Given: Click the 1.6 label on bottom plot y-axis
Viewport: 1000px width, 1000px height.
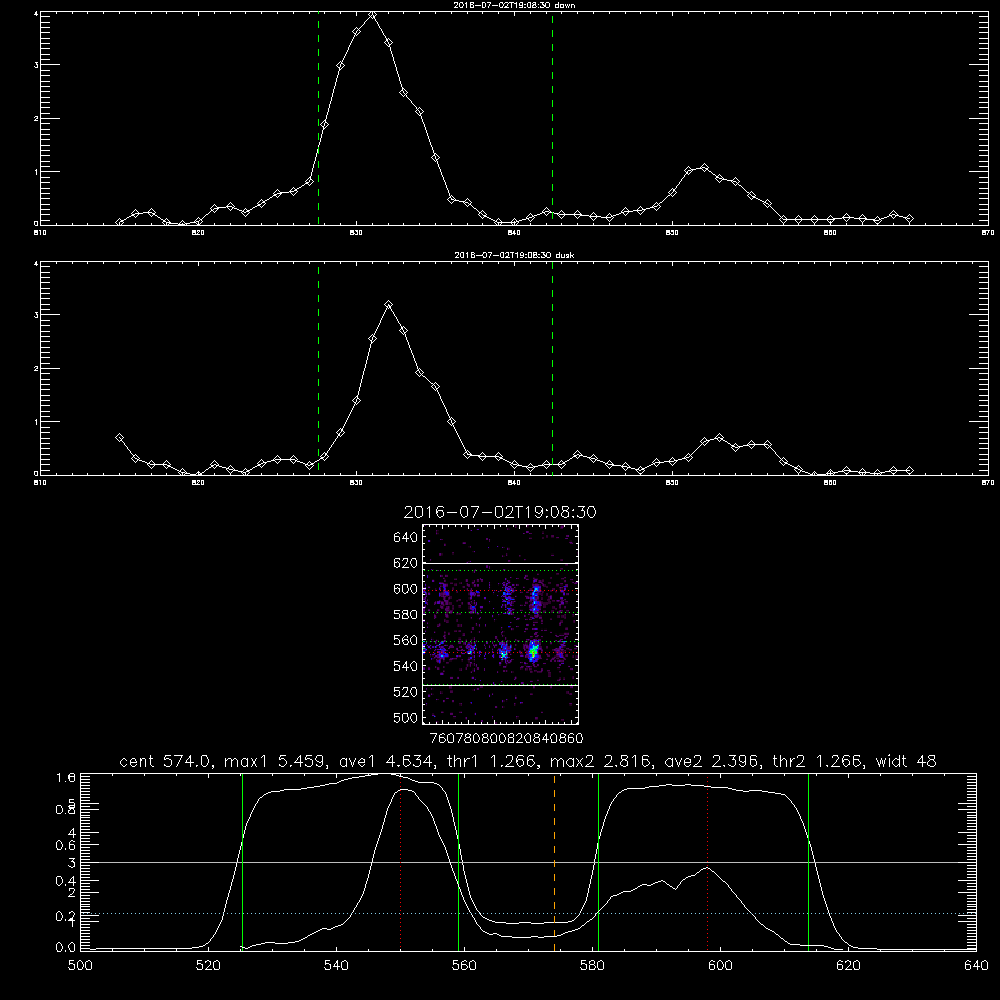Looking at the screenshot, I should (x=66, y=777).
